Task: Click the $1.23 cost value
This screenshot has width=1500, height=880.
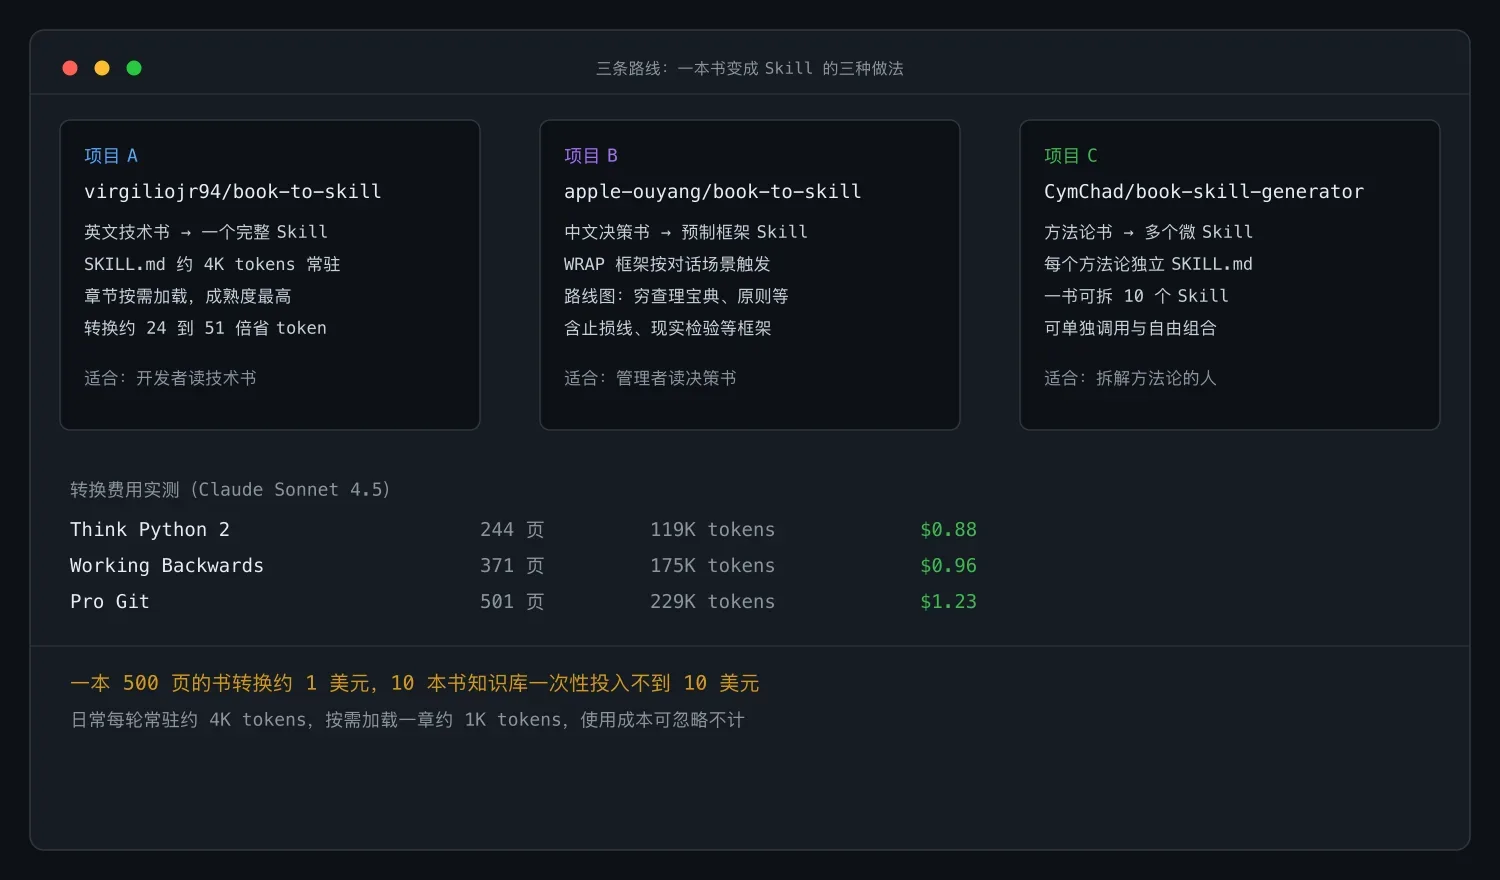Action: [948, 602]
